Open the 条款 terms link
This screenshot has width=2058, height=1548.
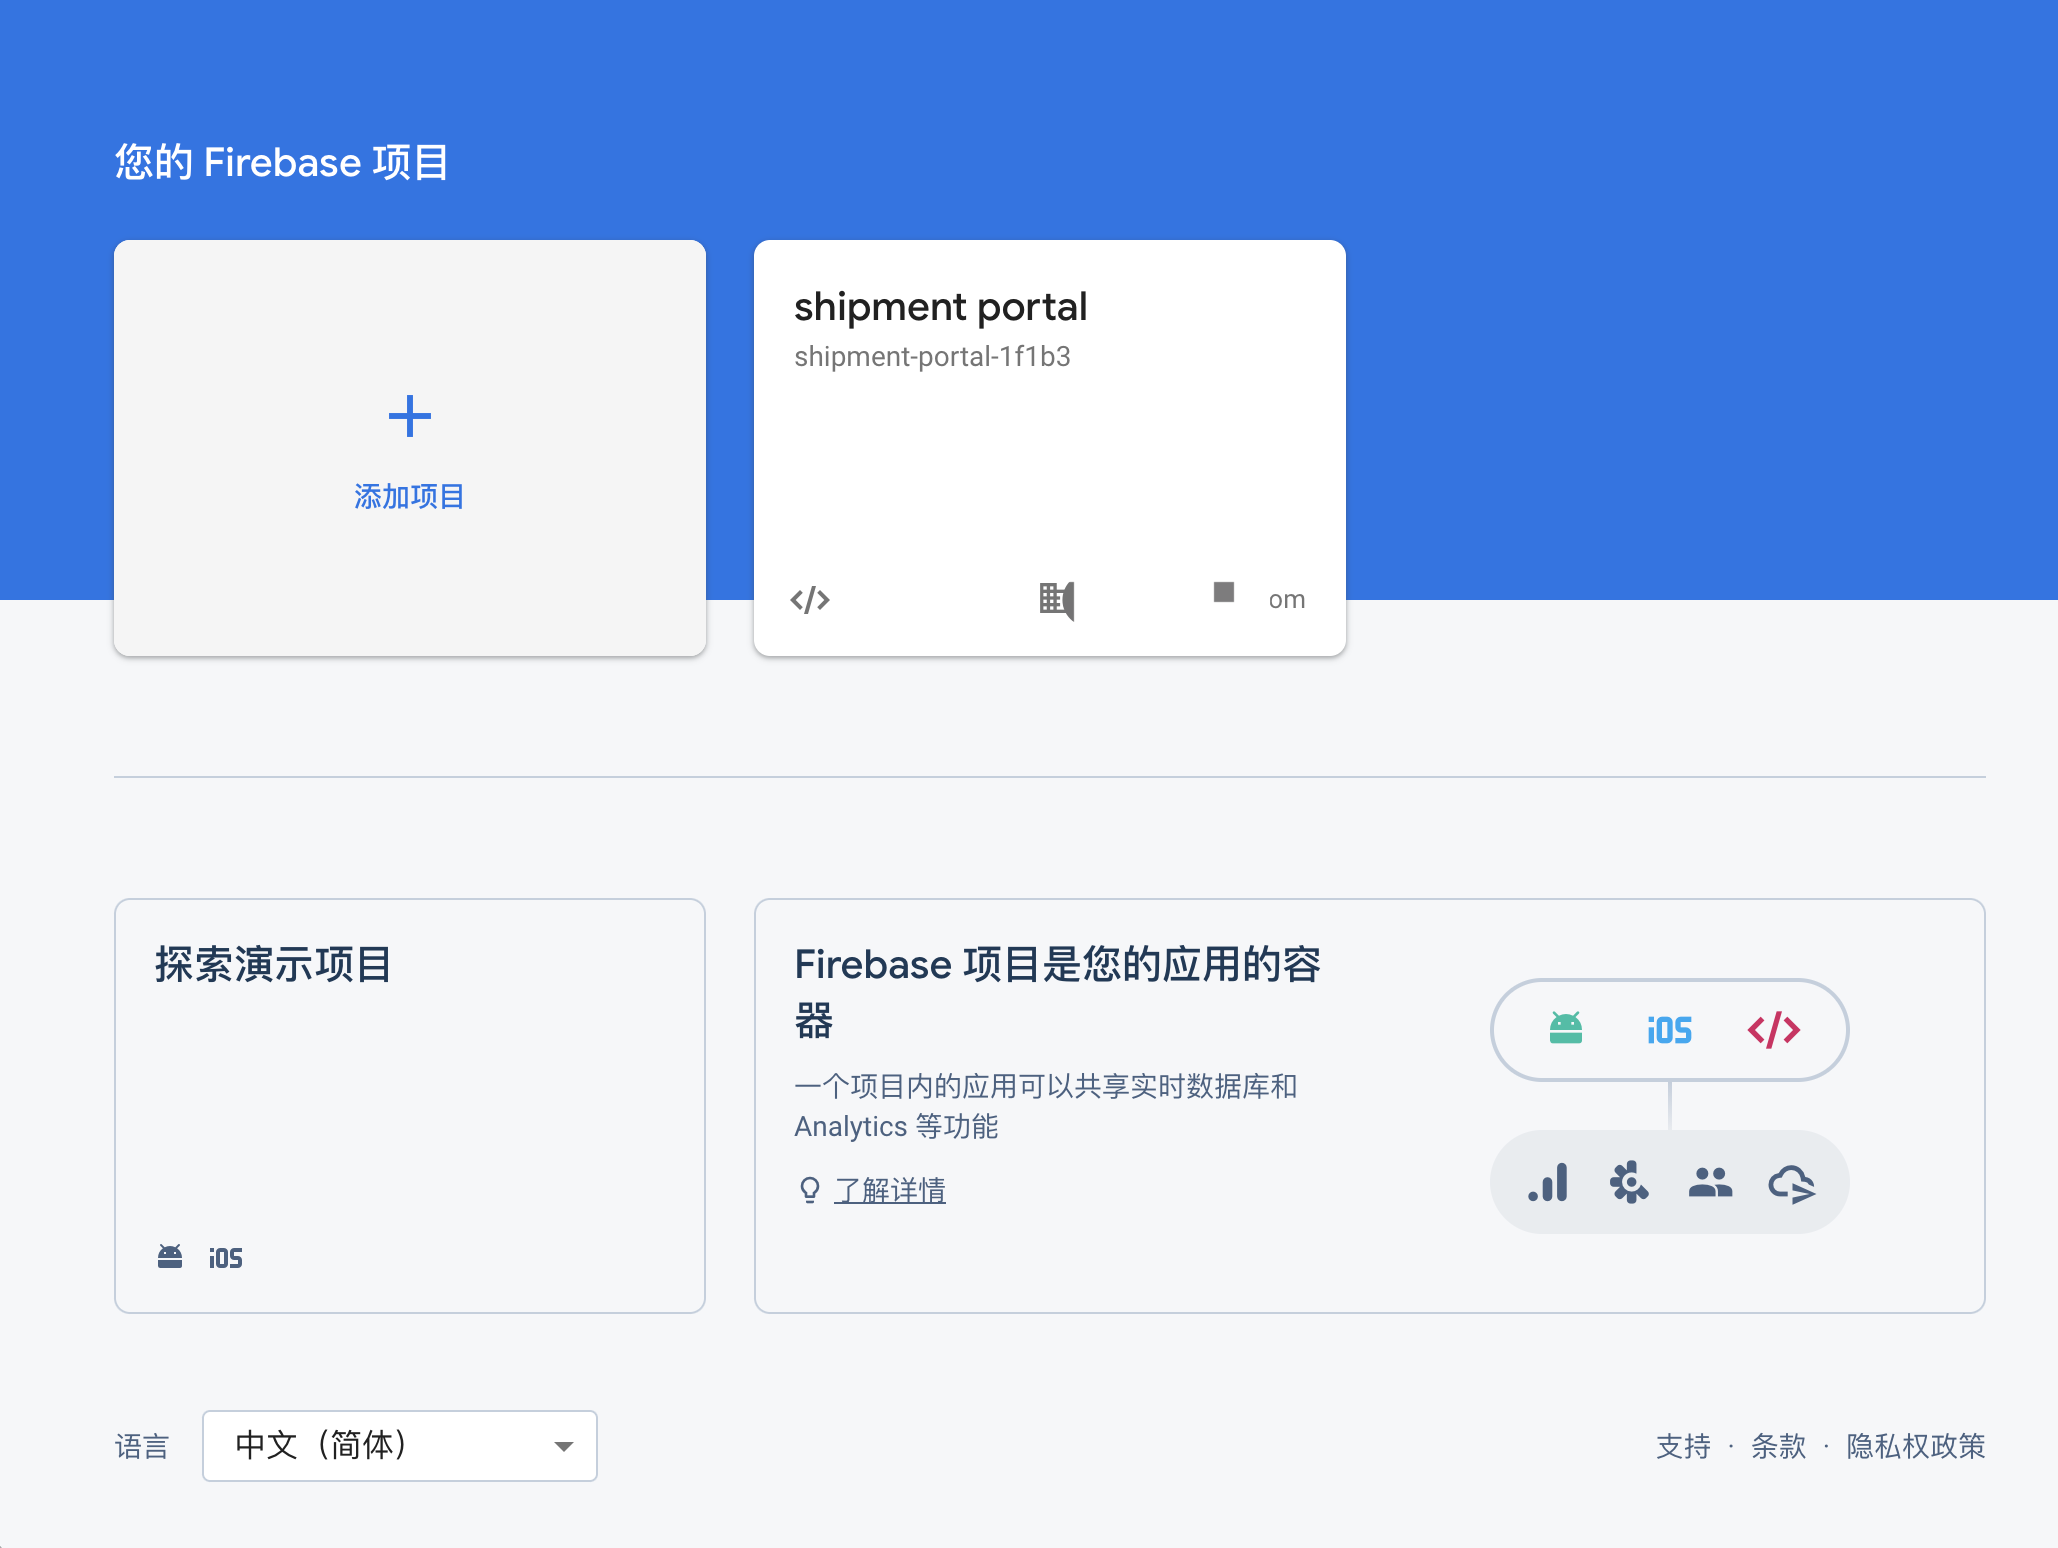point(1778,1446)
